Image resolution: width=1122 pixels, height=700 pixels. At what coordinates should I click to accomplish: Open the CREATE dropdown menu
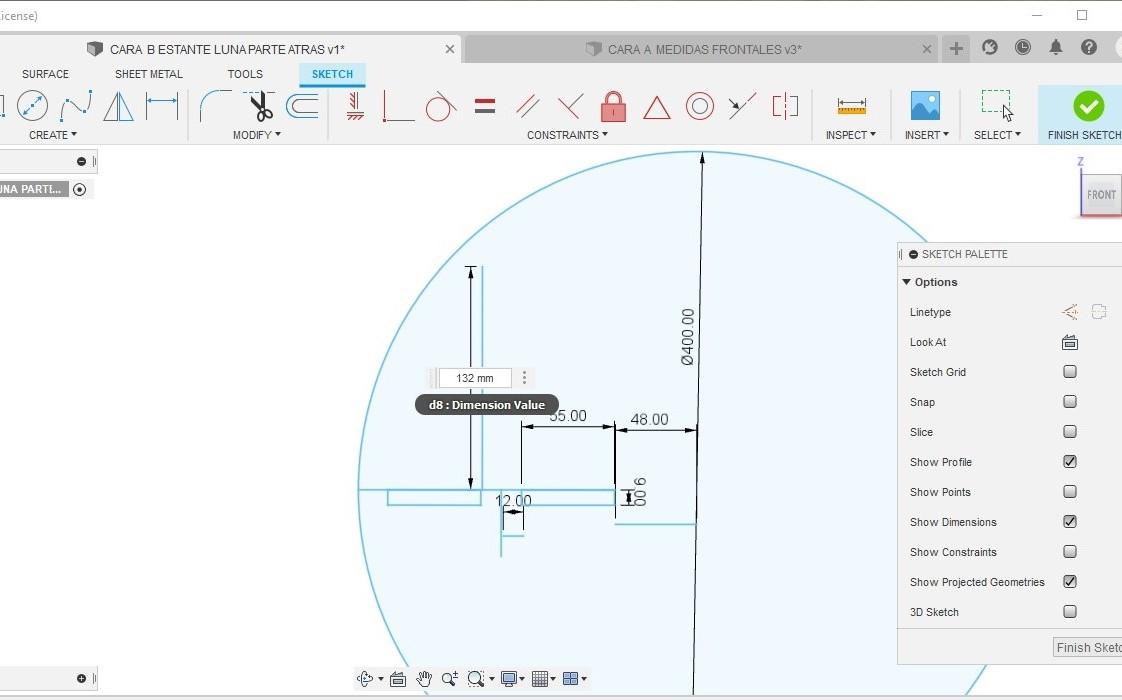52,135
